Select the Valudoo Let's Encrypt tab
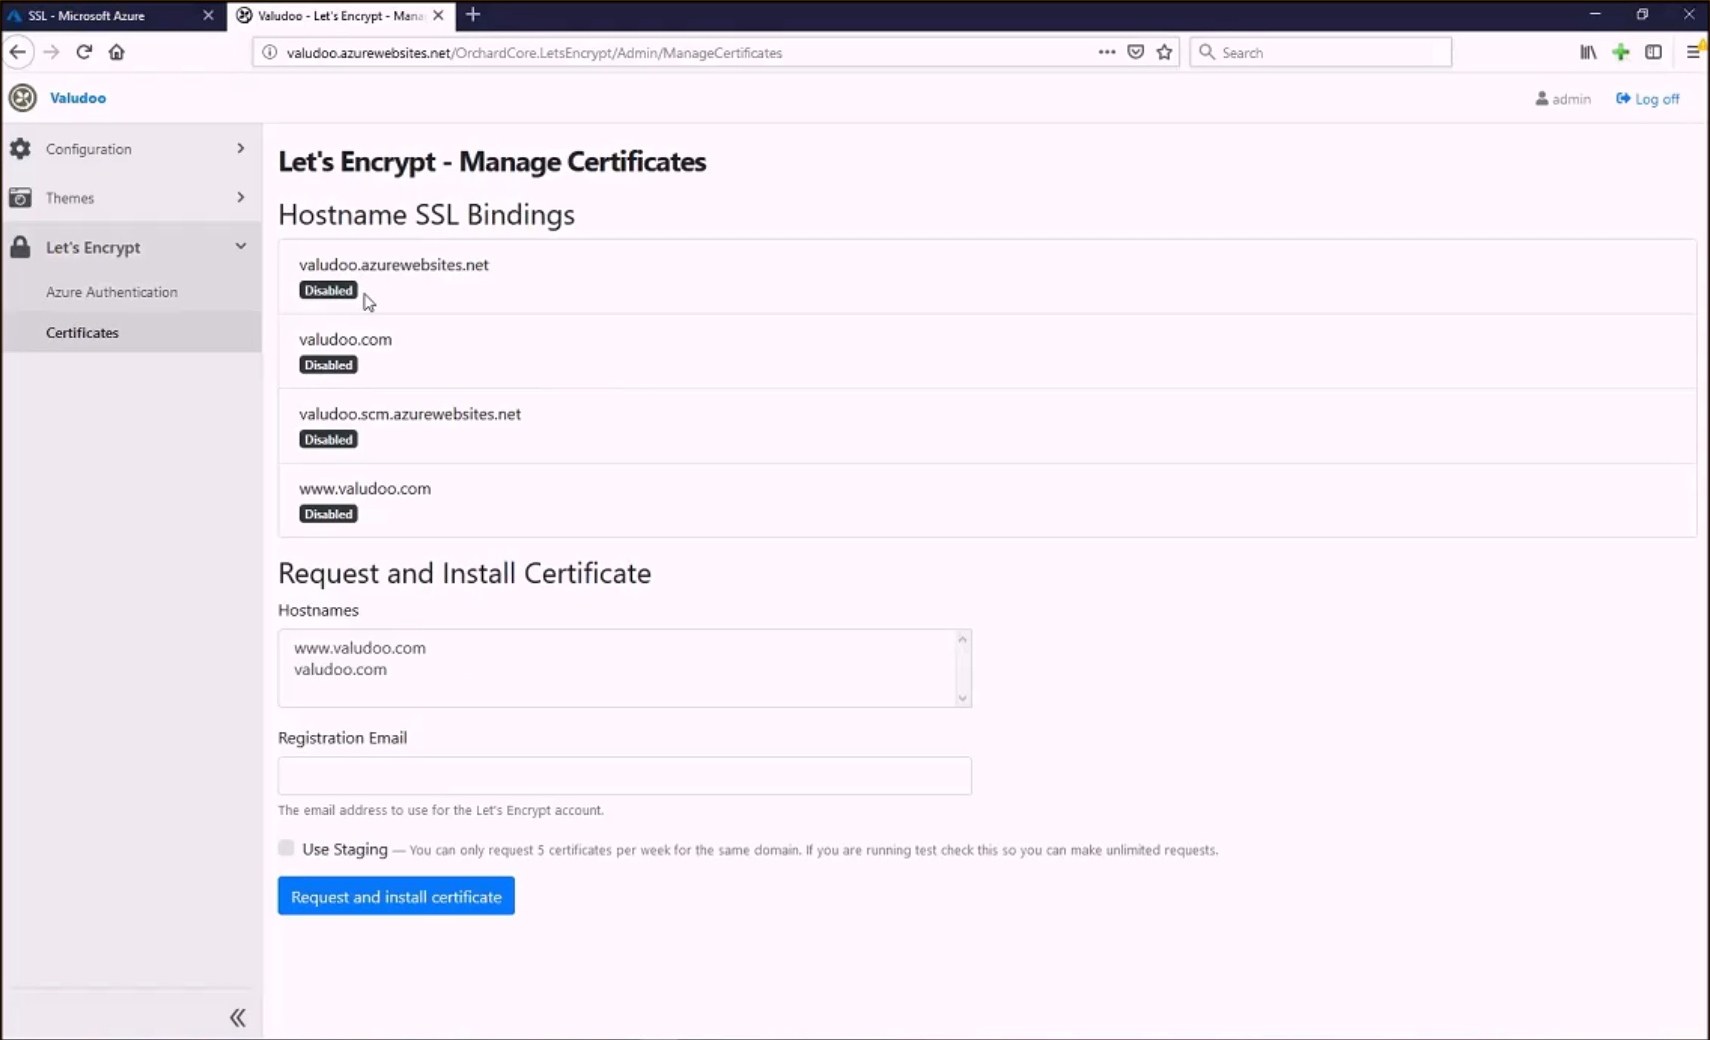 [341, 15]
